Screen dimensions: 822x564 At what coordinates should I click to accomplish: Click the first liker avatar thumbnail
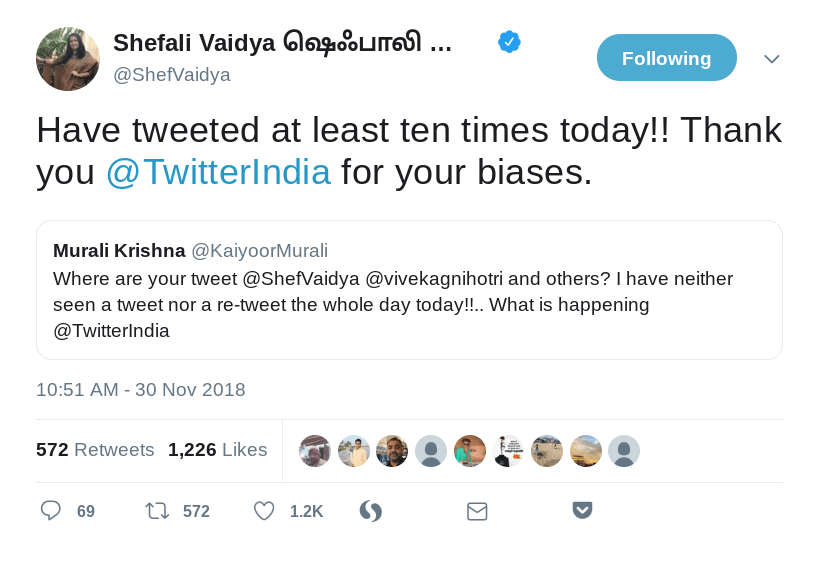(315, 451)
